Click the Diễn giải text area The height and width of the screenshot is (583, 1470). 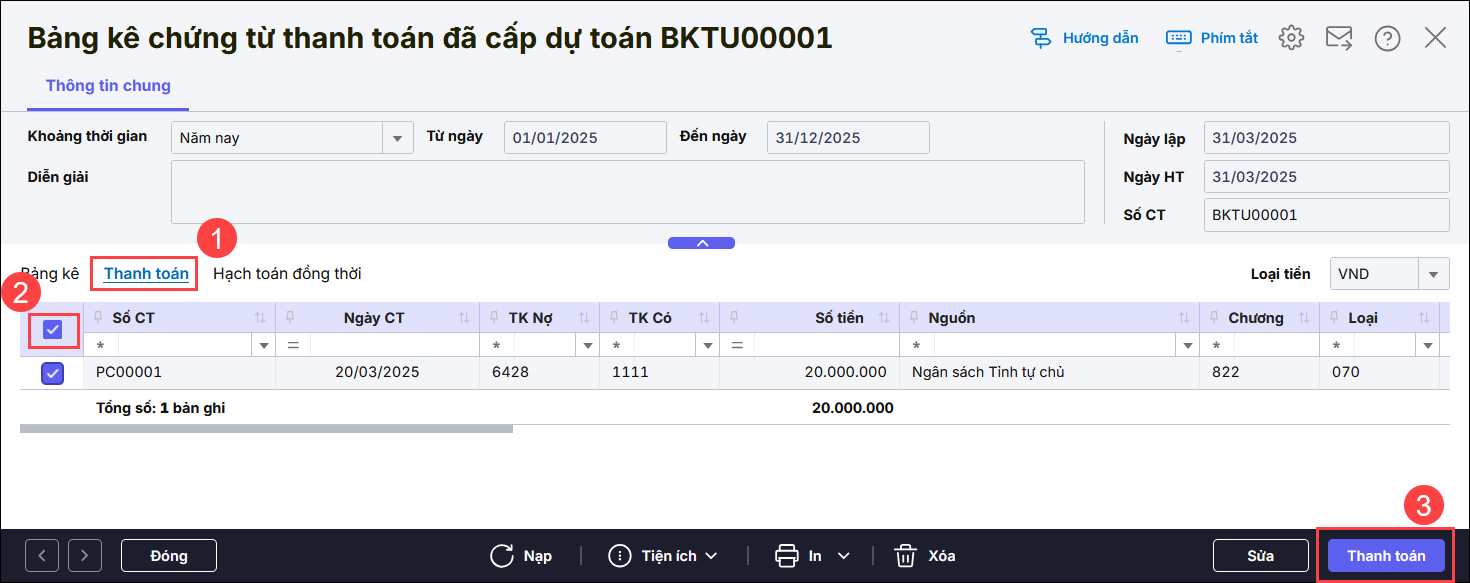[628, 192]
